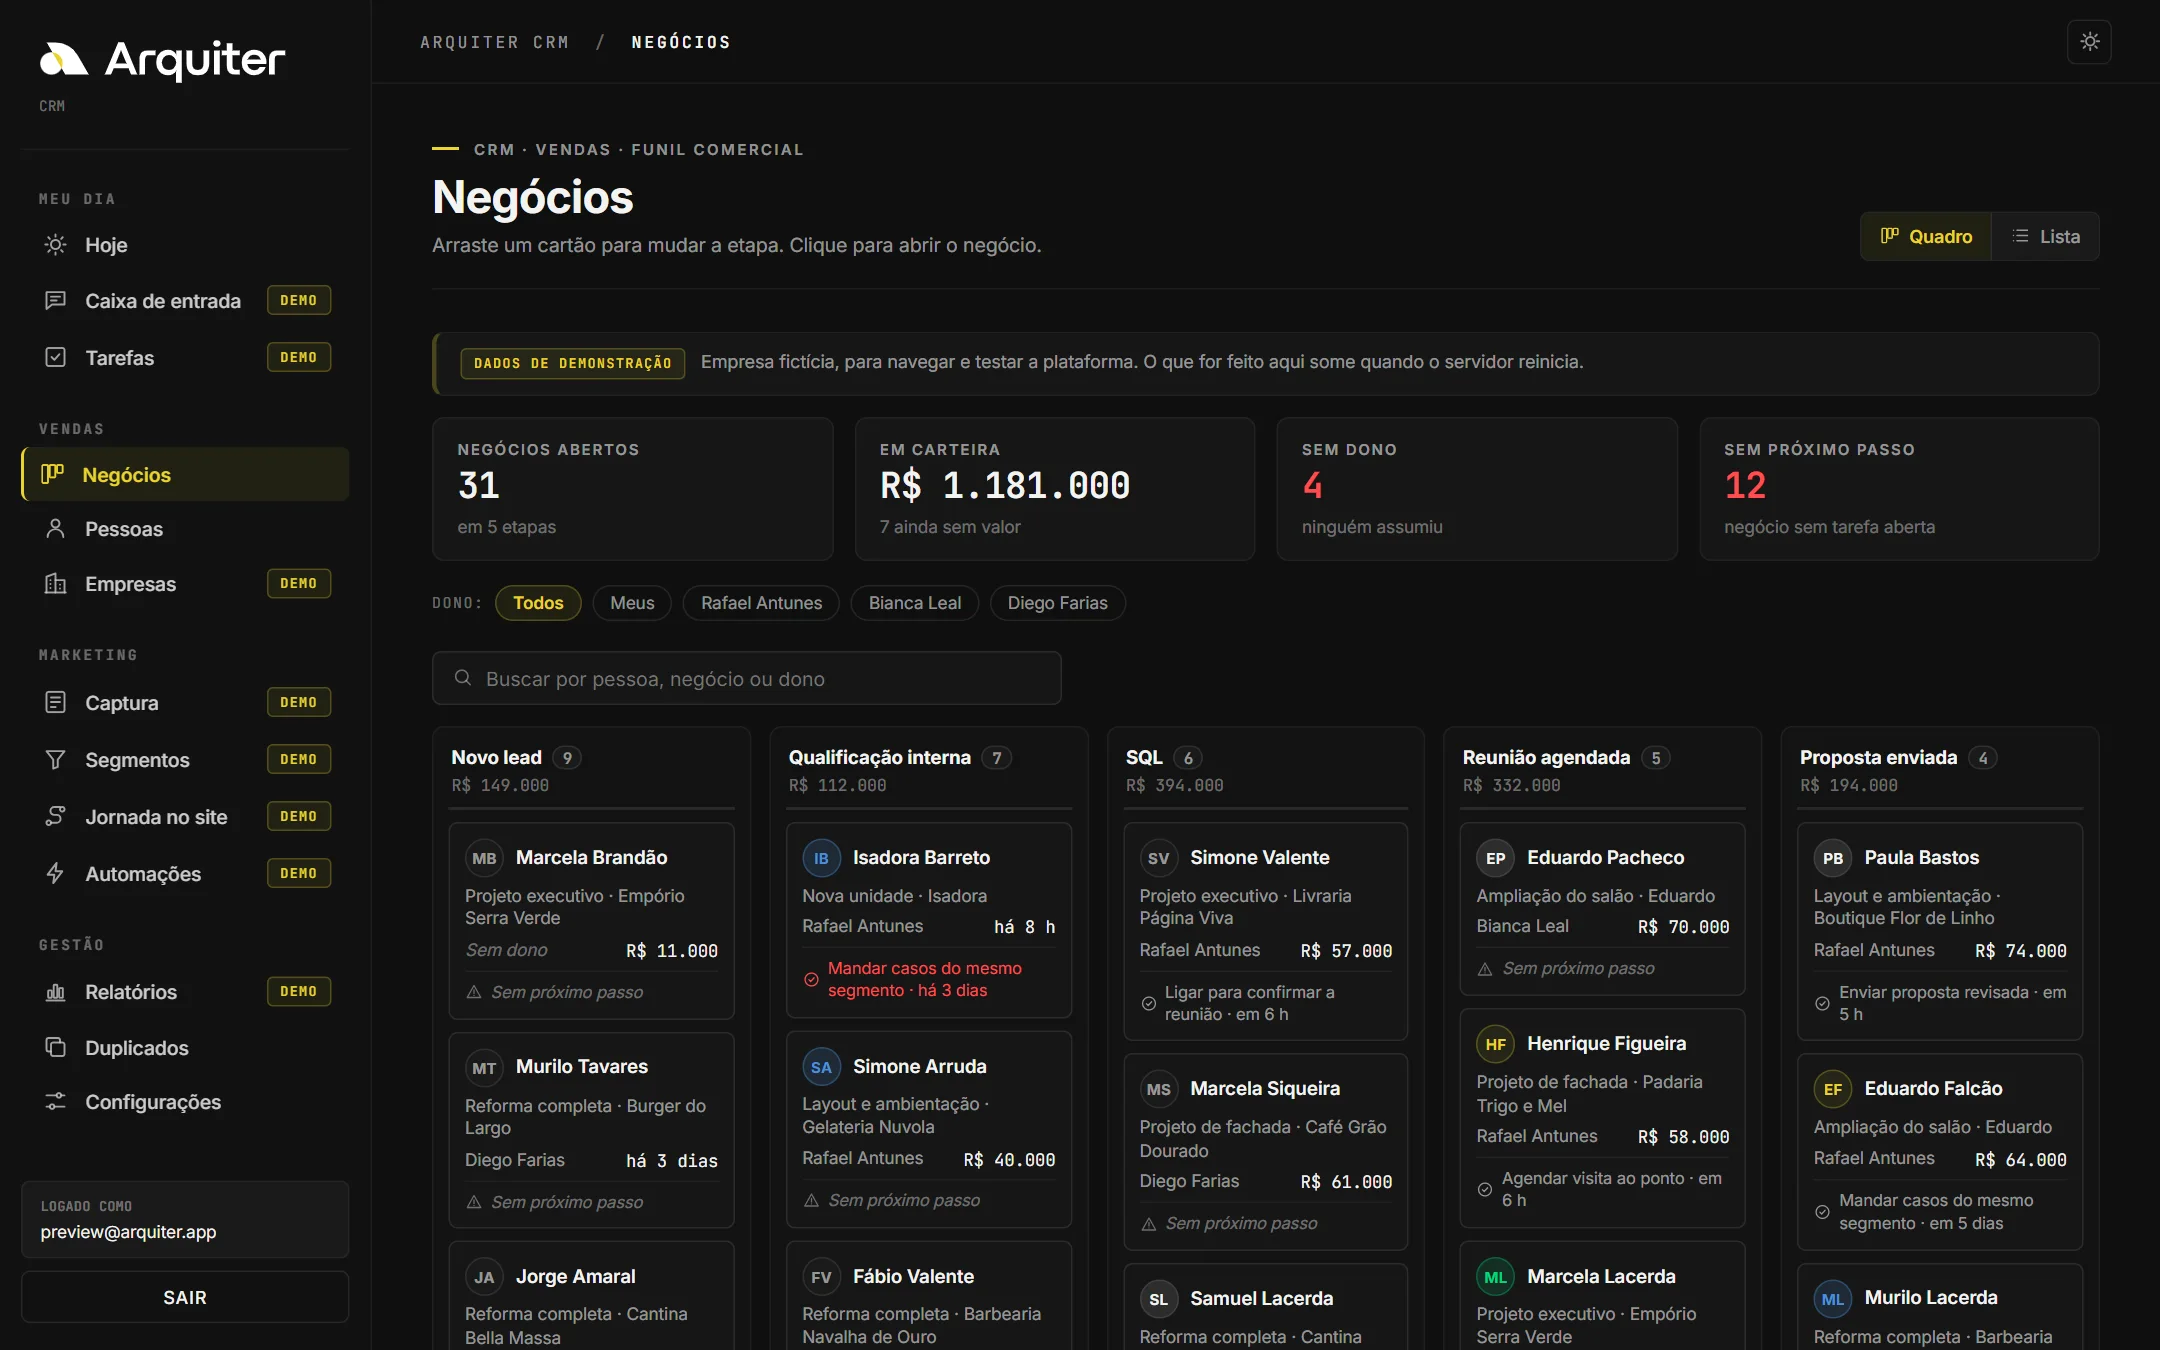Select Jornada no site in sidebar
The height and width of the screenshot is (1350, 2160).
click(185, 817)
